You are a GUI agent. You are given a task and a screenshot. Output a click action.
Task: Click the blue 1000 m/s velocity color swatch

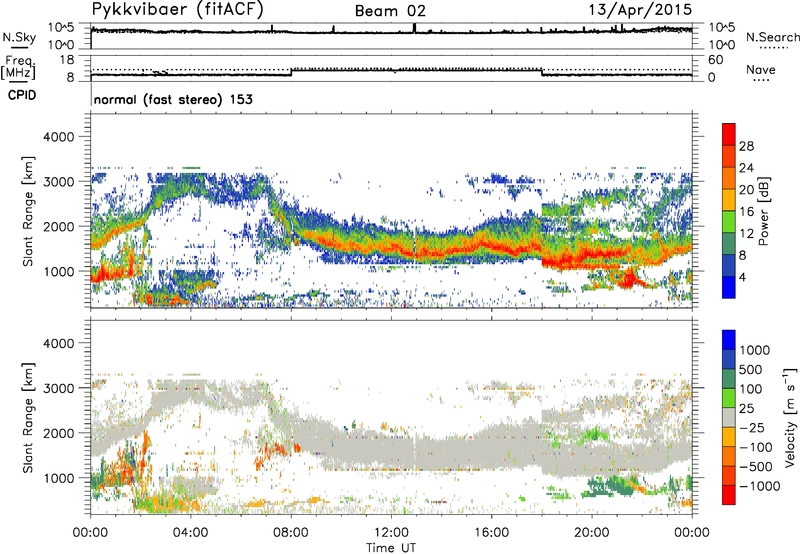tap(729, 340)
